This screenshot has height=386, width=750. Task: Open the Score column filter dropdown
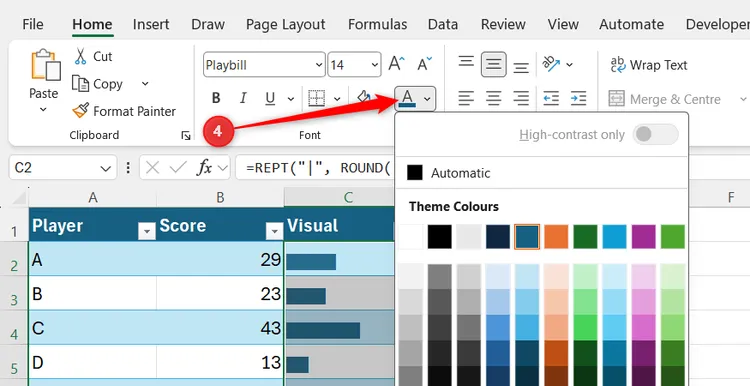[274, 232]
